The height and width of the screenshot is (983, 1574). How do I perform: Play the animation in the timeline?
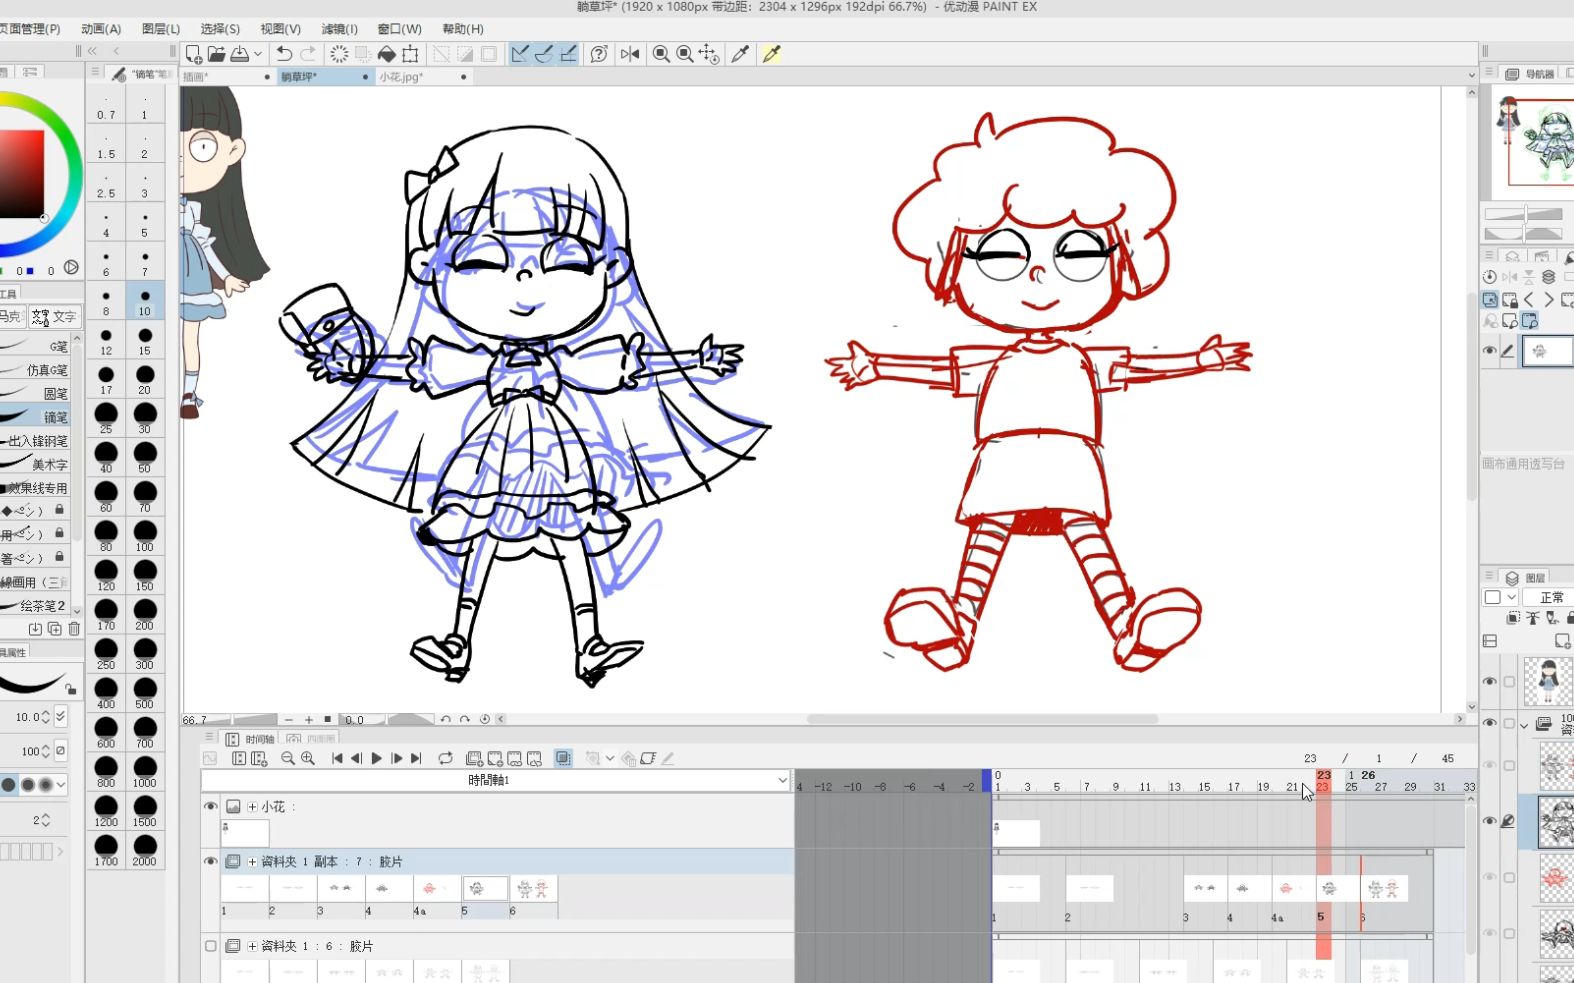(x=376, y=759)
